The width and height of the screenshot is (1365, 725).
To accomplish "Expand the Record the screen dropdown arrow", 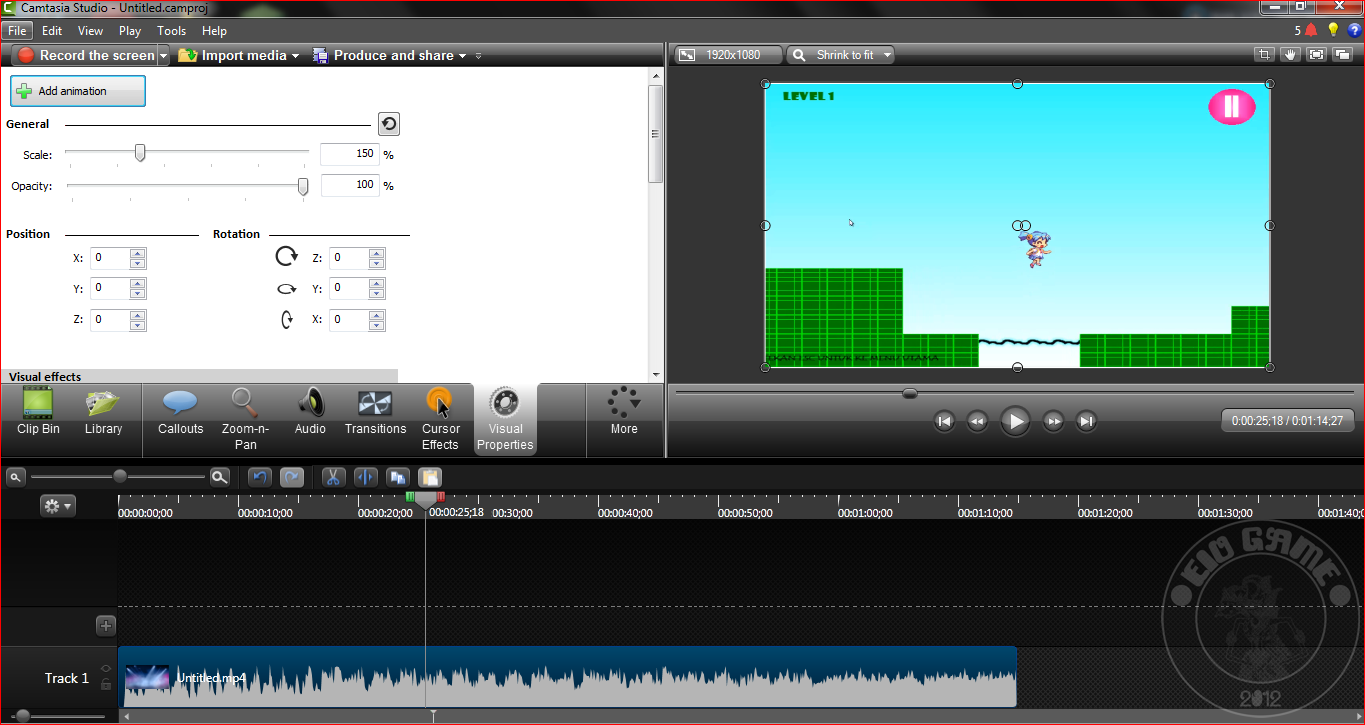I will 164,56.
